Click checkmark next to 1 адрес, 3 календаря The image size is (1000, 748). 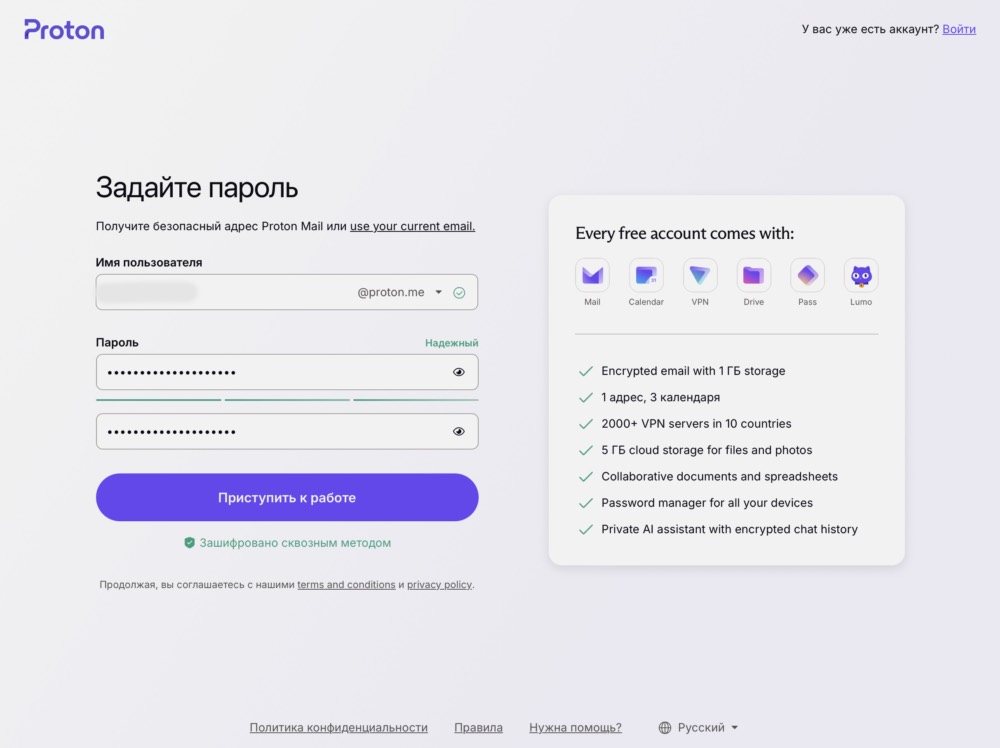click(585, 397)
